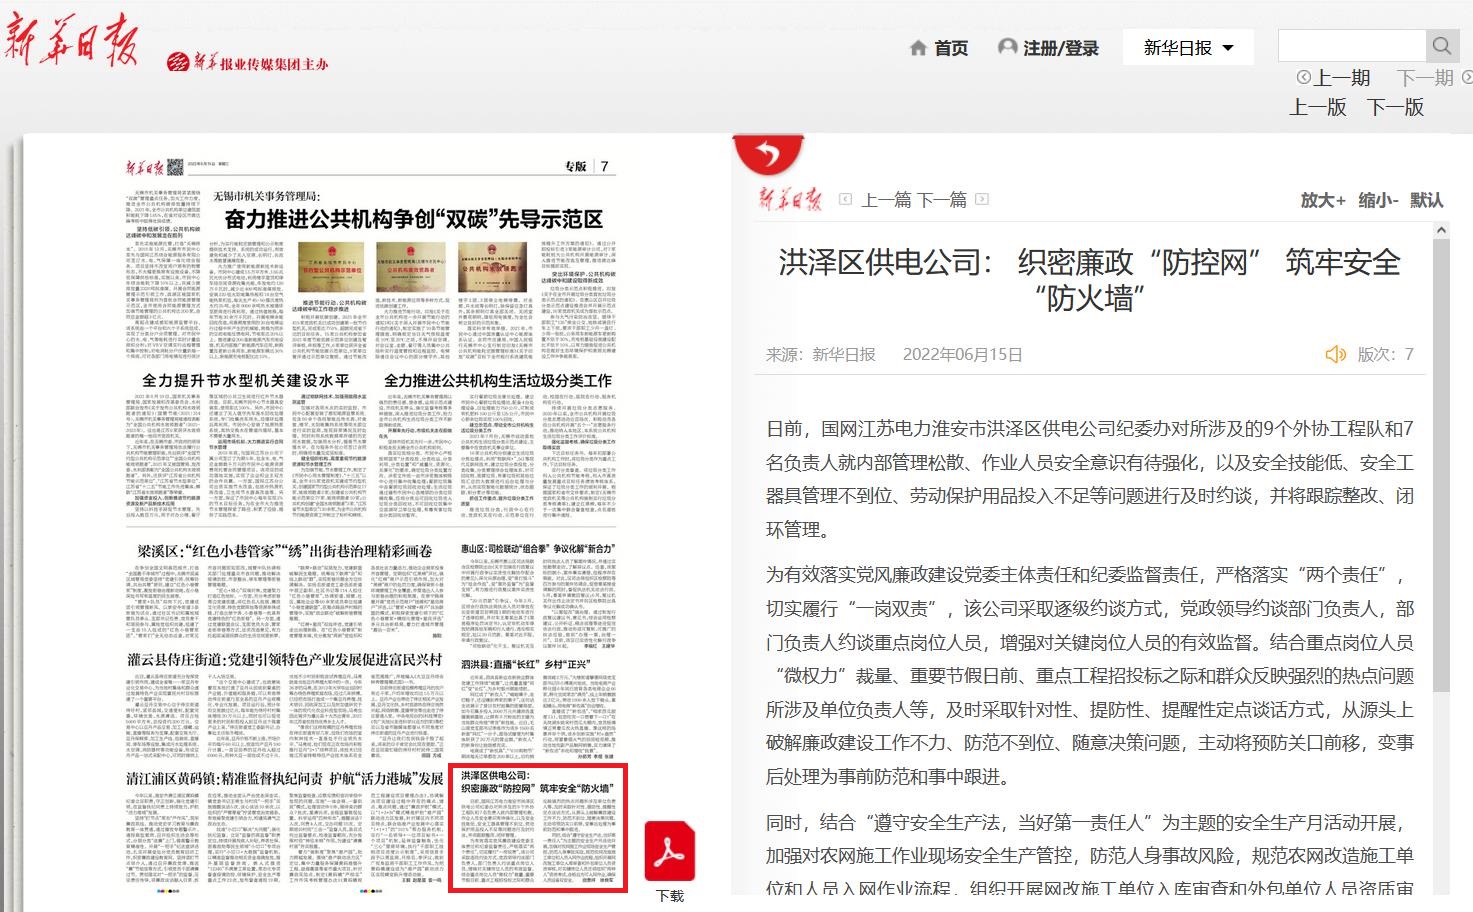1473x912 pixels.
Task: Click the 版次: 7 label
Action: coord(1385,354)
